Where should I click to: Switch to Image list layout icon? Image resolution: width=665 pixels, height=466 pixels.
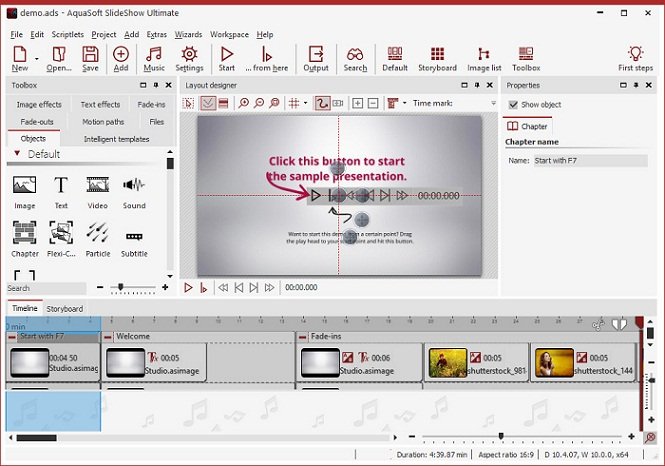coord(484,59)
